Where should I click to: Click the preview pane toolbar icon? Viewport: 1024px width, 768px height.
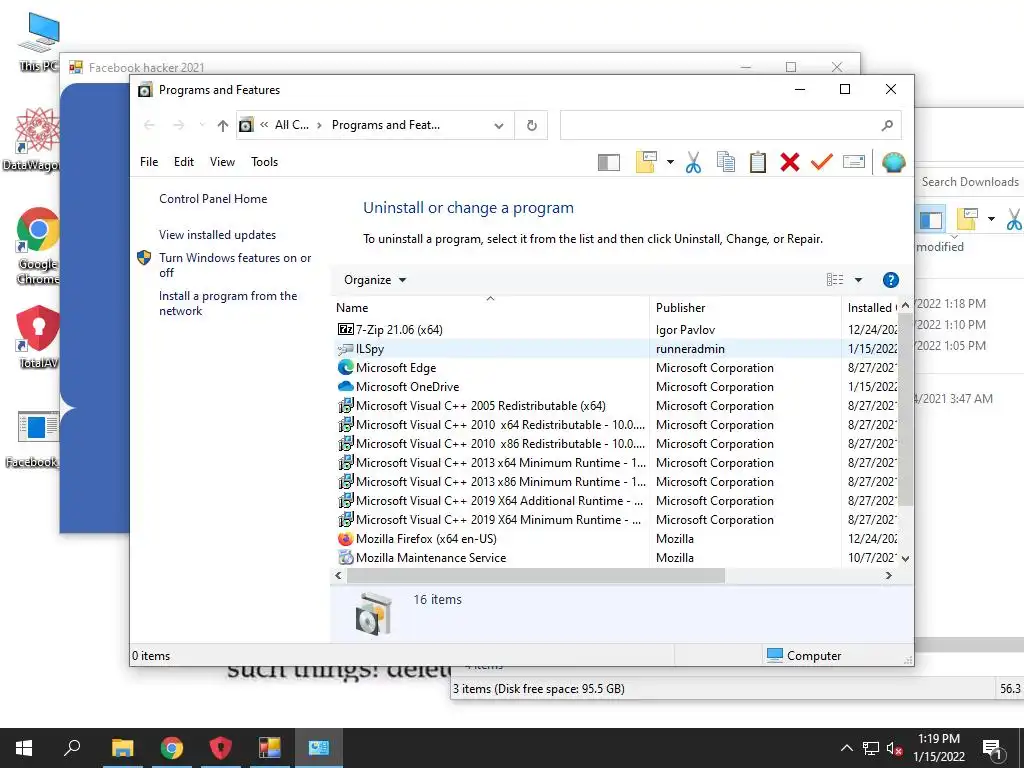609,162
